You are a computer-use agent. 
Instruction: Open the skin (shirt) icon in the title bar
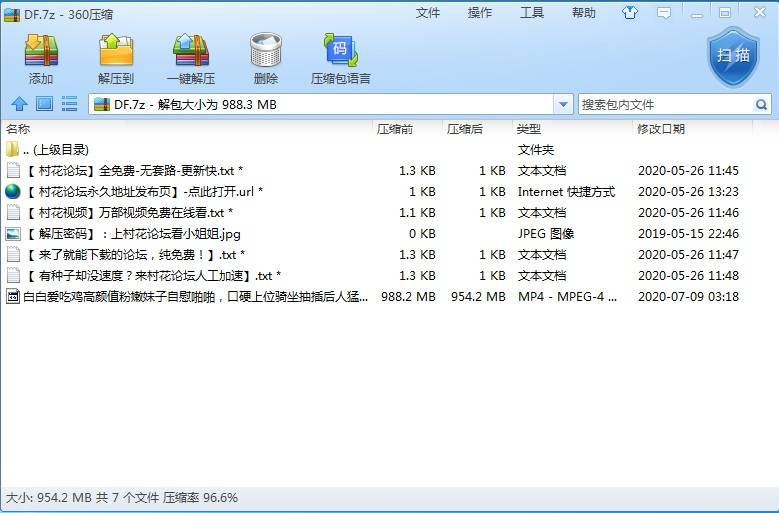click(x=630, y=13)
